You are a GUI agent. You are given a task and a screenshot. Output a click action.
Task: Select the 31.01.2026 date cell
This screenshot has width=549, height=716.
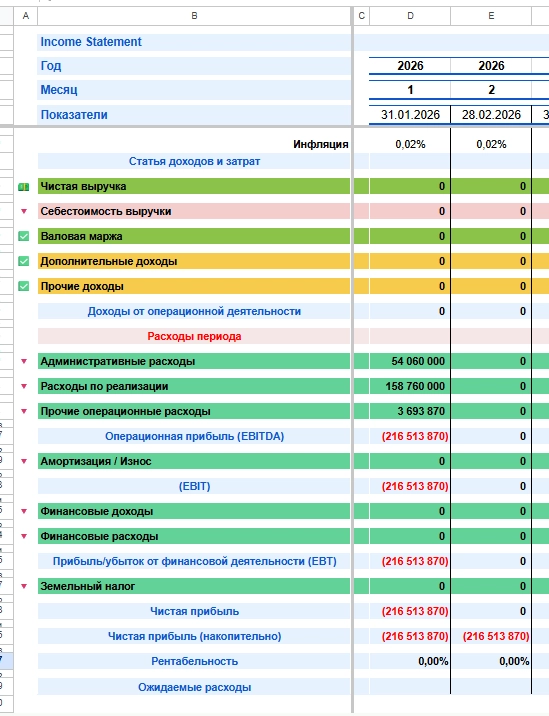coord(410,115)
